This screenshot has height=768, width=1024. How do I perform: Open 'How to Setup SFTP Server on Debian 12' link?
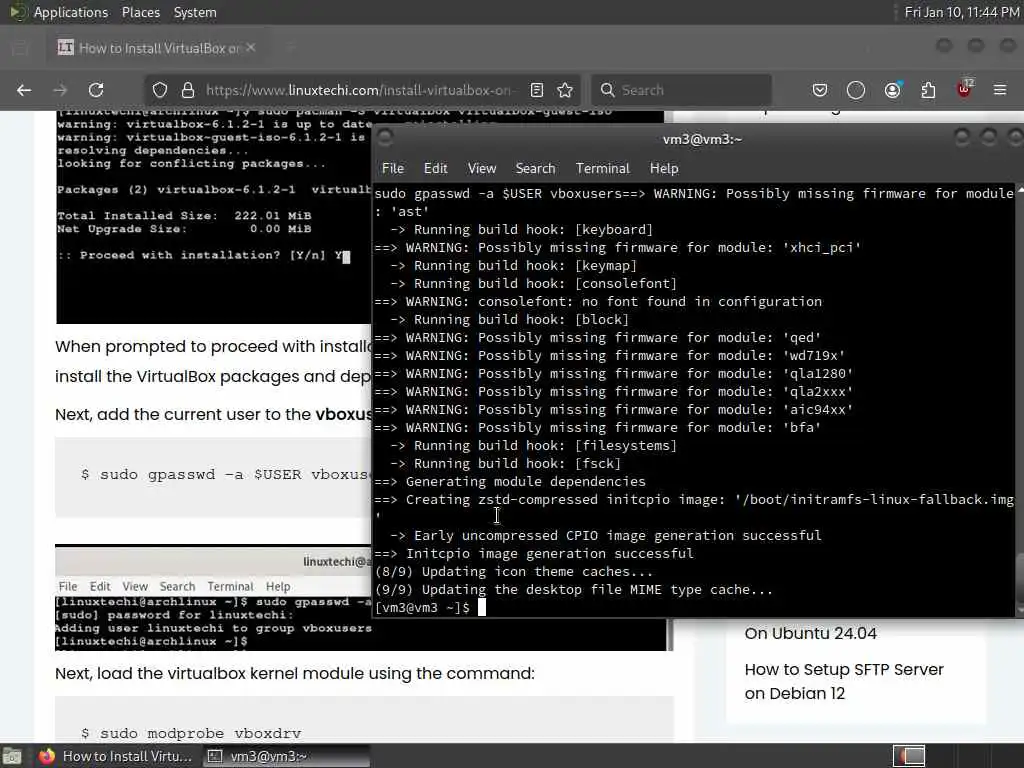coord(844,681)
